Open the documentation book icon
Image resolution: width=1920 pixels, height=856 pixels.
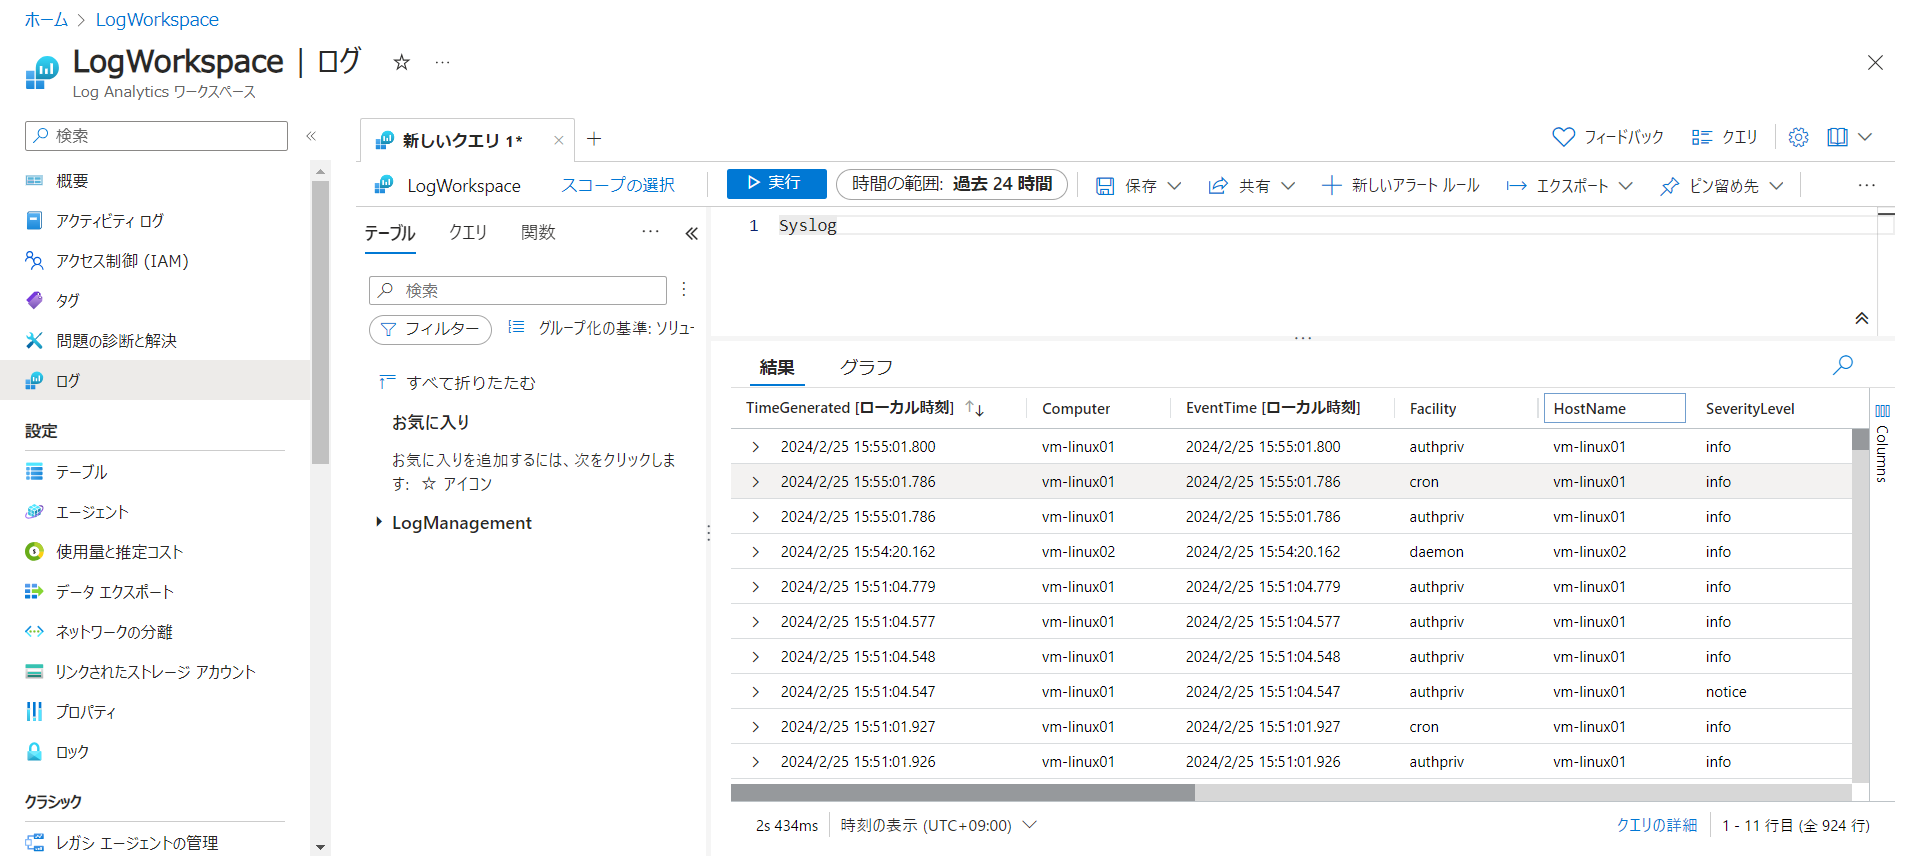pos(1837,137)
